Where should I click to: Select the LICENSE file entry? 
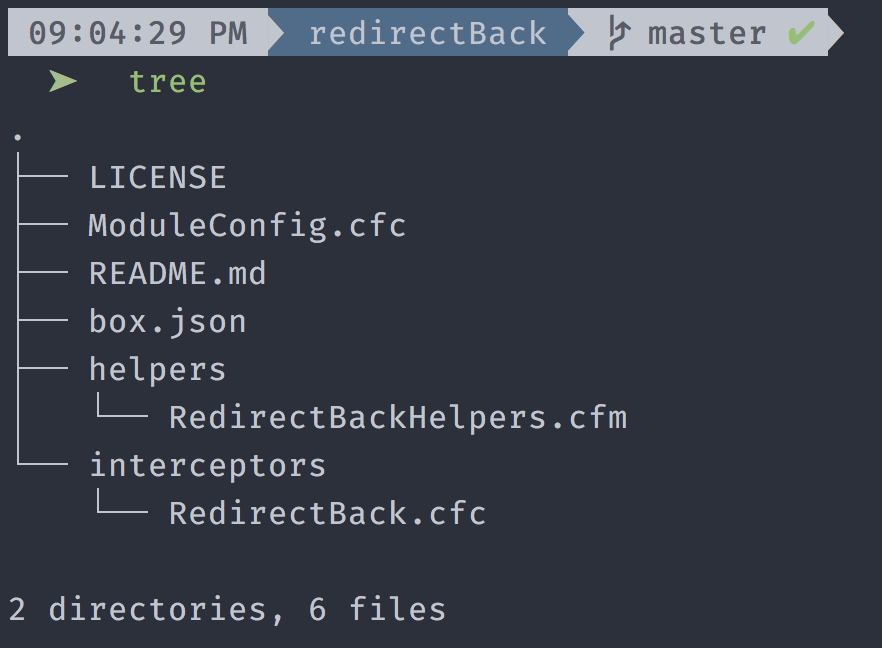(x=158, y=177)
